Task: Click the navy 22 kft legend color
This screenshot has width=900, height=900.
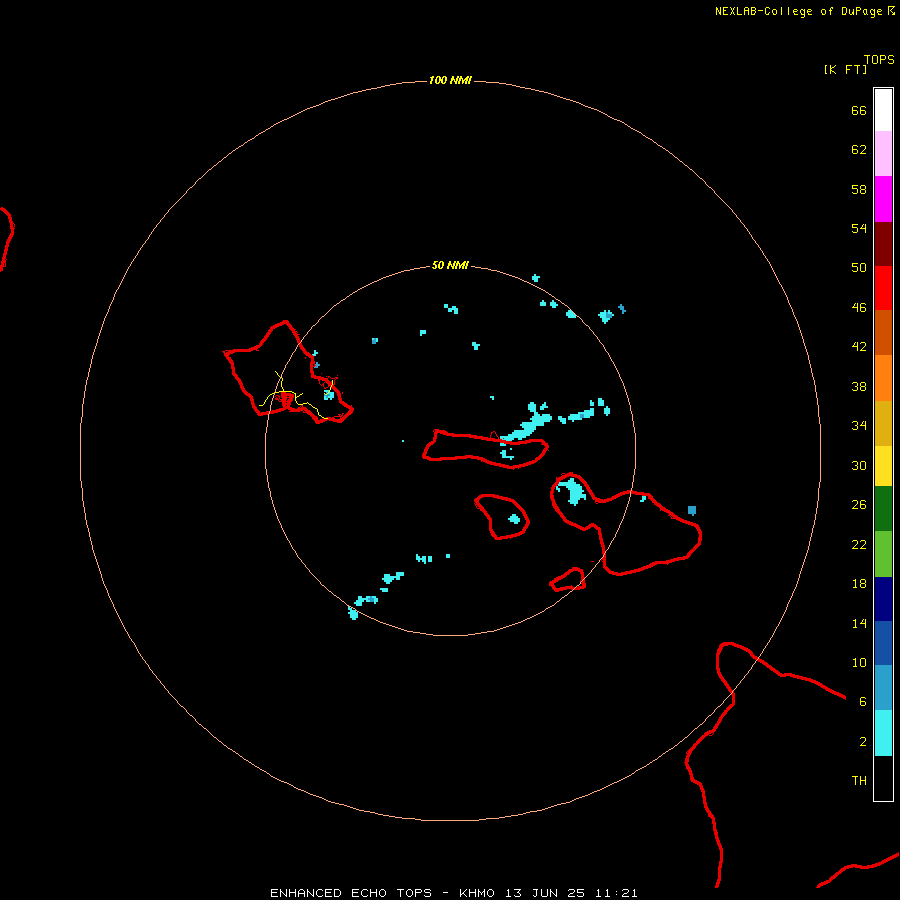Action: (883, 599)
